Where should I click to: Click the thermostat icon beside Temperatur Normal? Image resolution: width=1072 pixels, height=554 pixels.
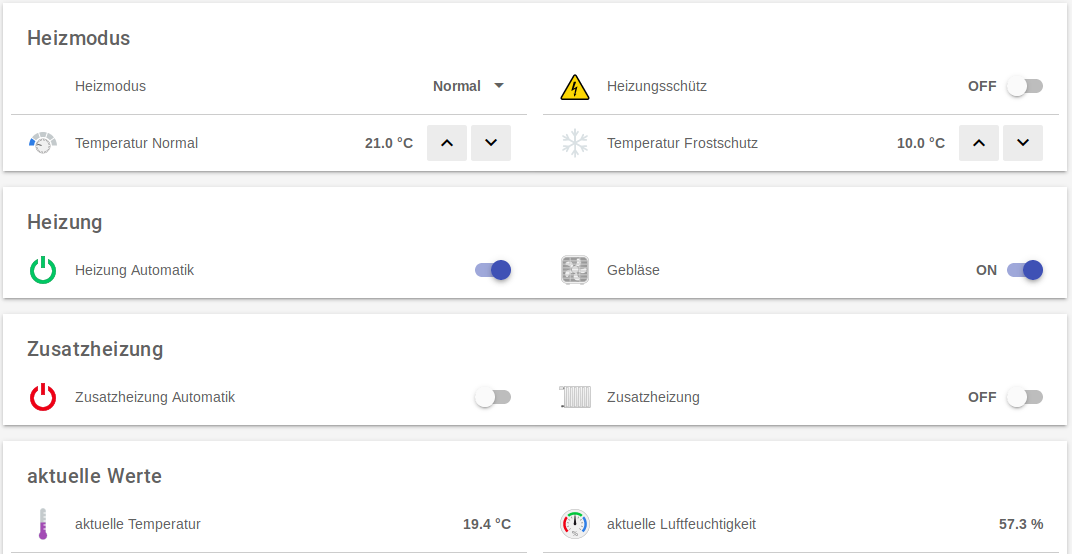[43, 143]
